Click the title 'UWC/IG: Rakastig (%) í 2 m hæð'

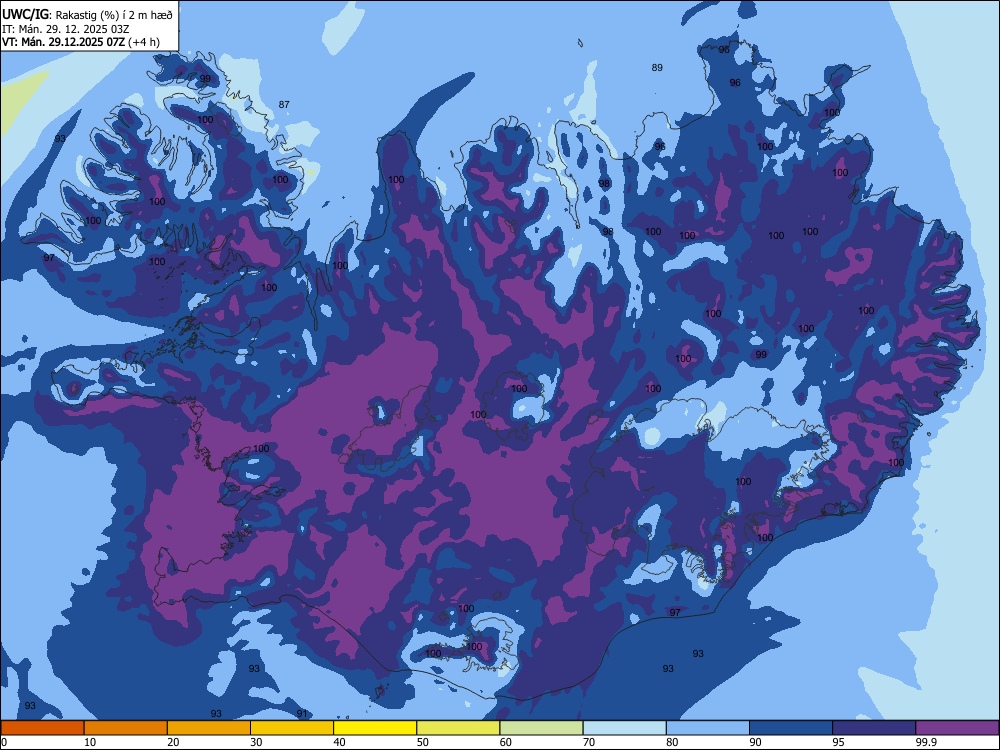click(x=87, y=15)
